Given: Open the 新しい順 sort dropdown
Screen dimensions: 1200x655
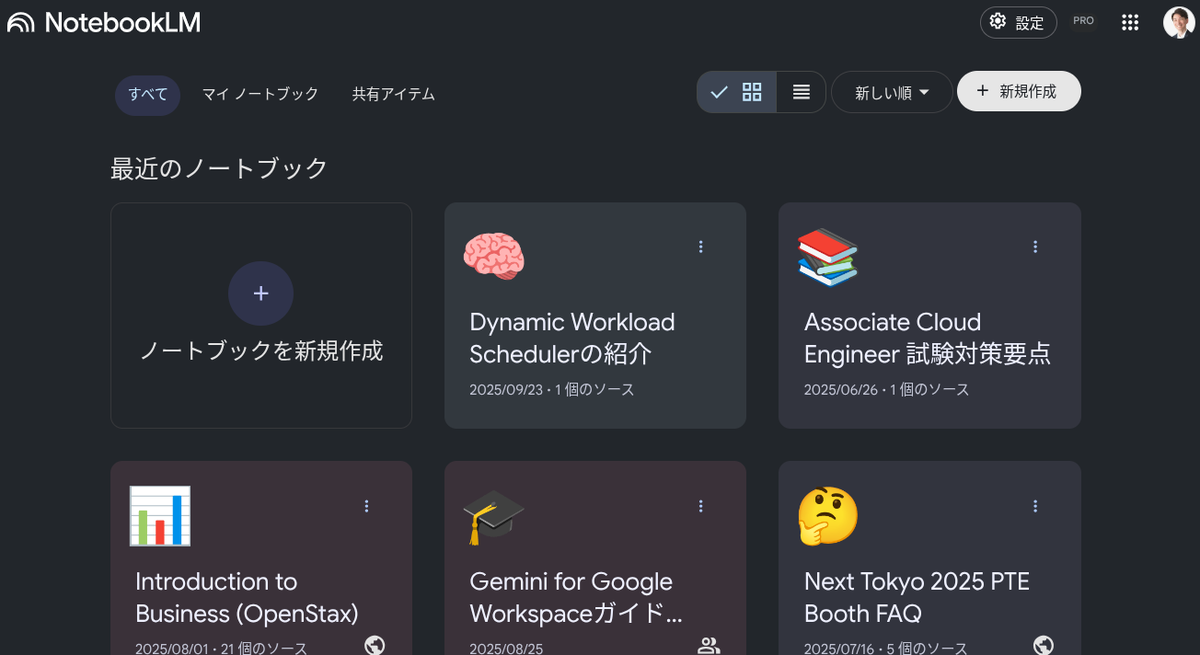Looking at the screenshot, I should 892,92.
